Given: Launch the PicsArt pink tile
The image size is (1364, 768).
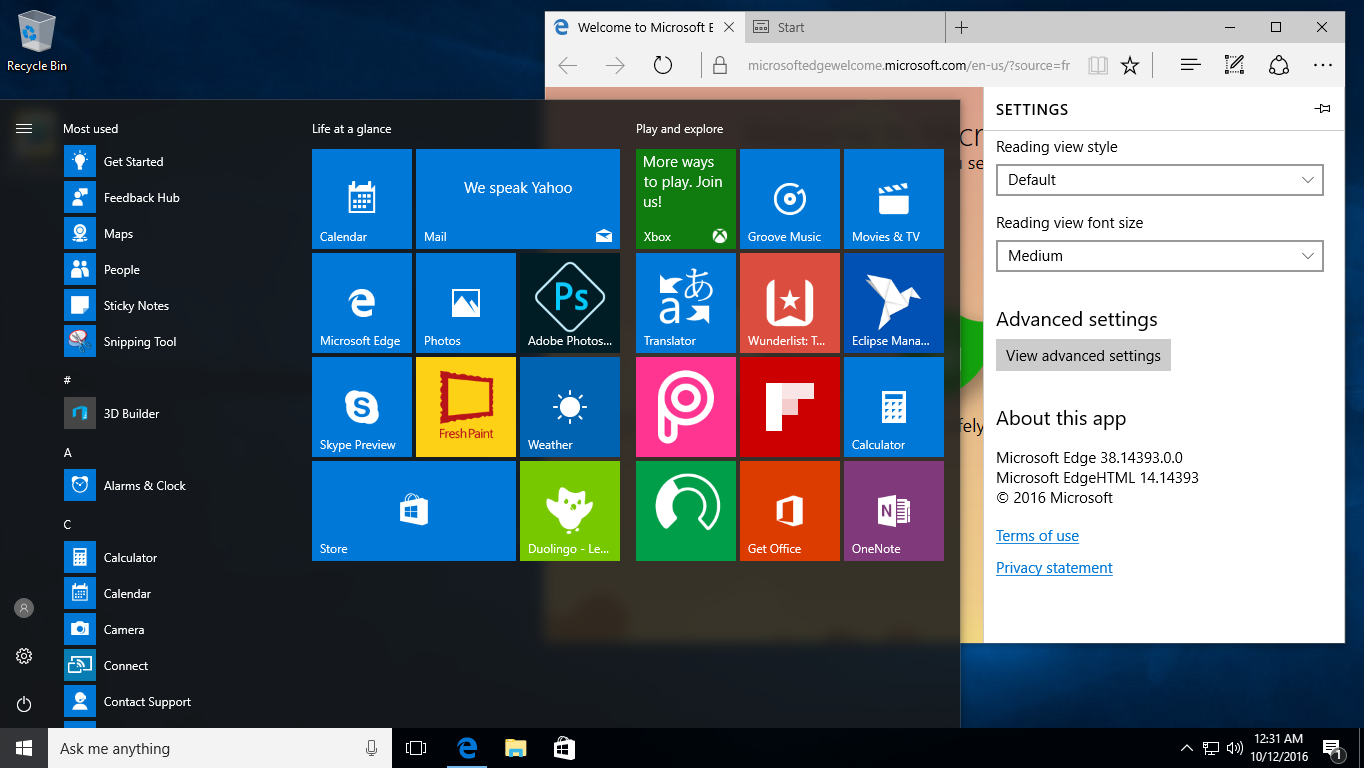Looking at the screenshot, I should 686,407.
